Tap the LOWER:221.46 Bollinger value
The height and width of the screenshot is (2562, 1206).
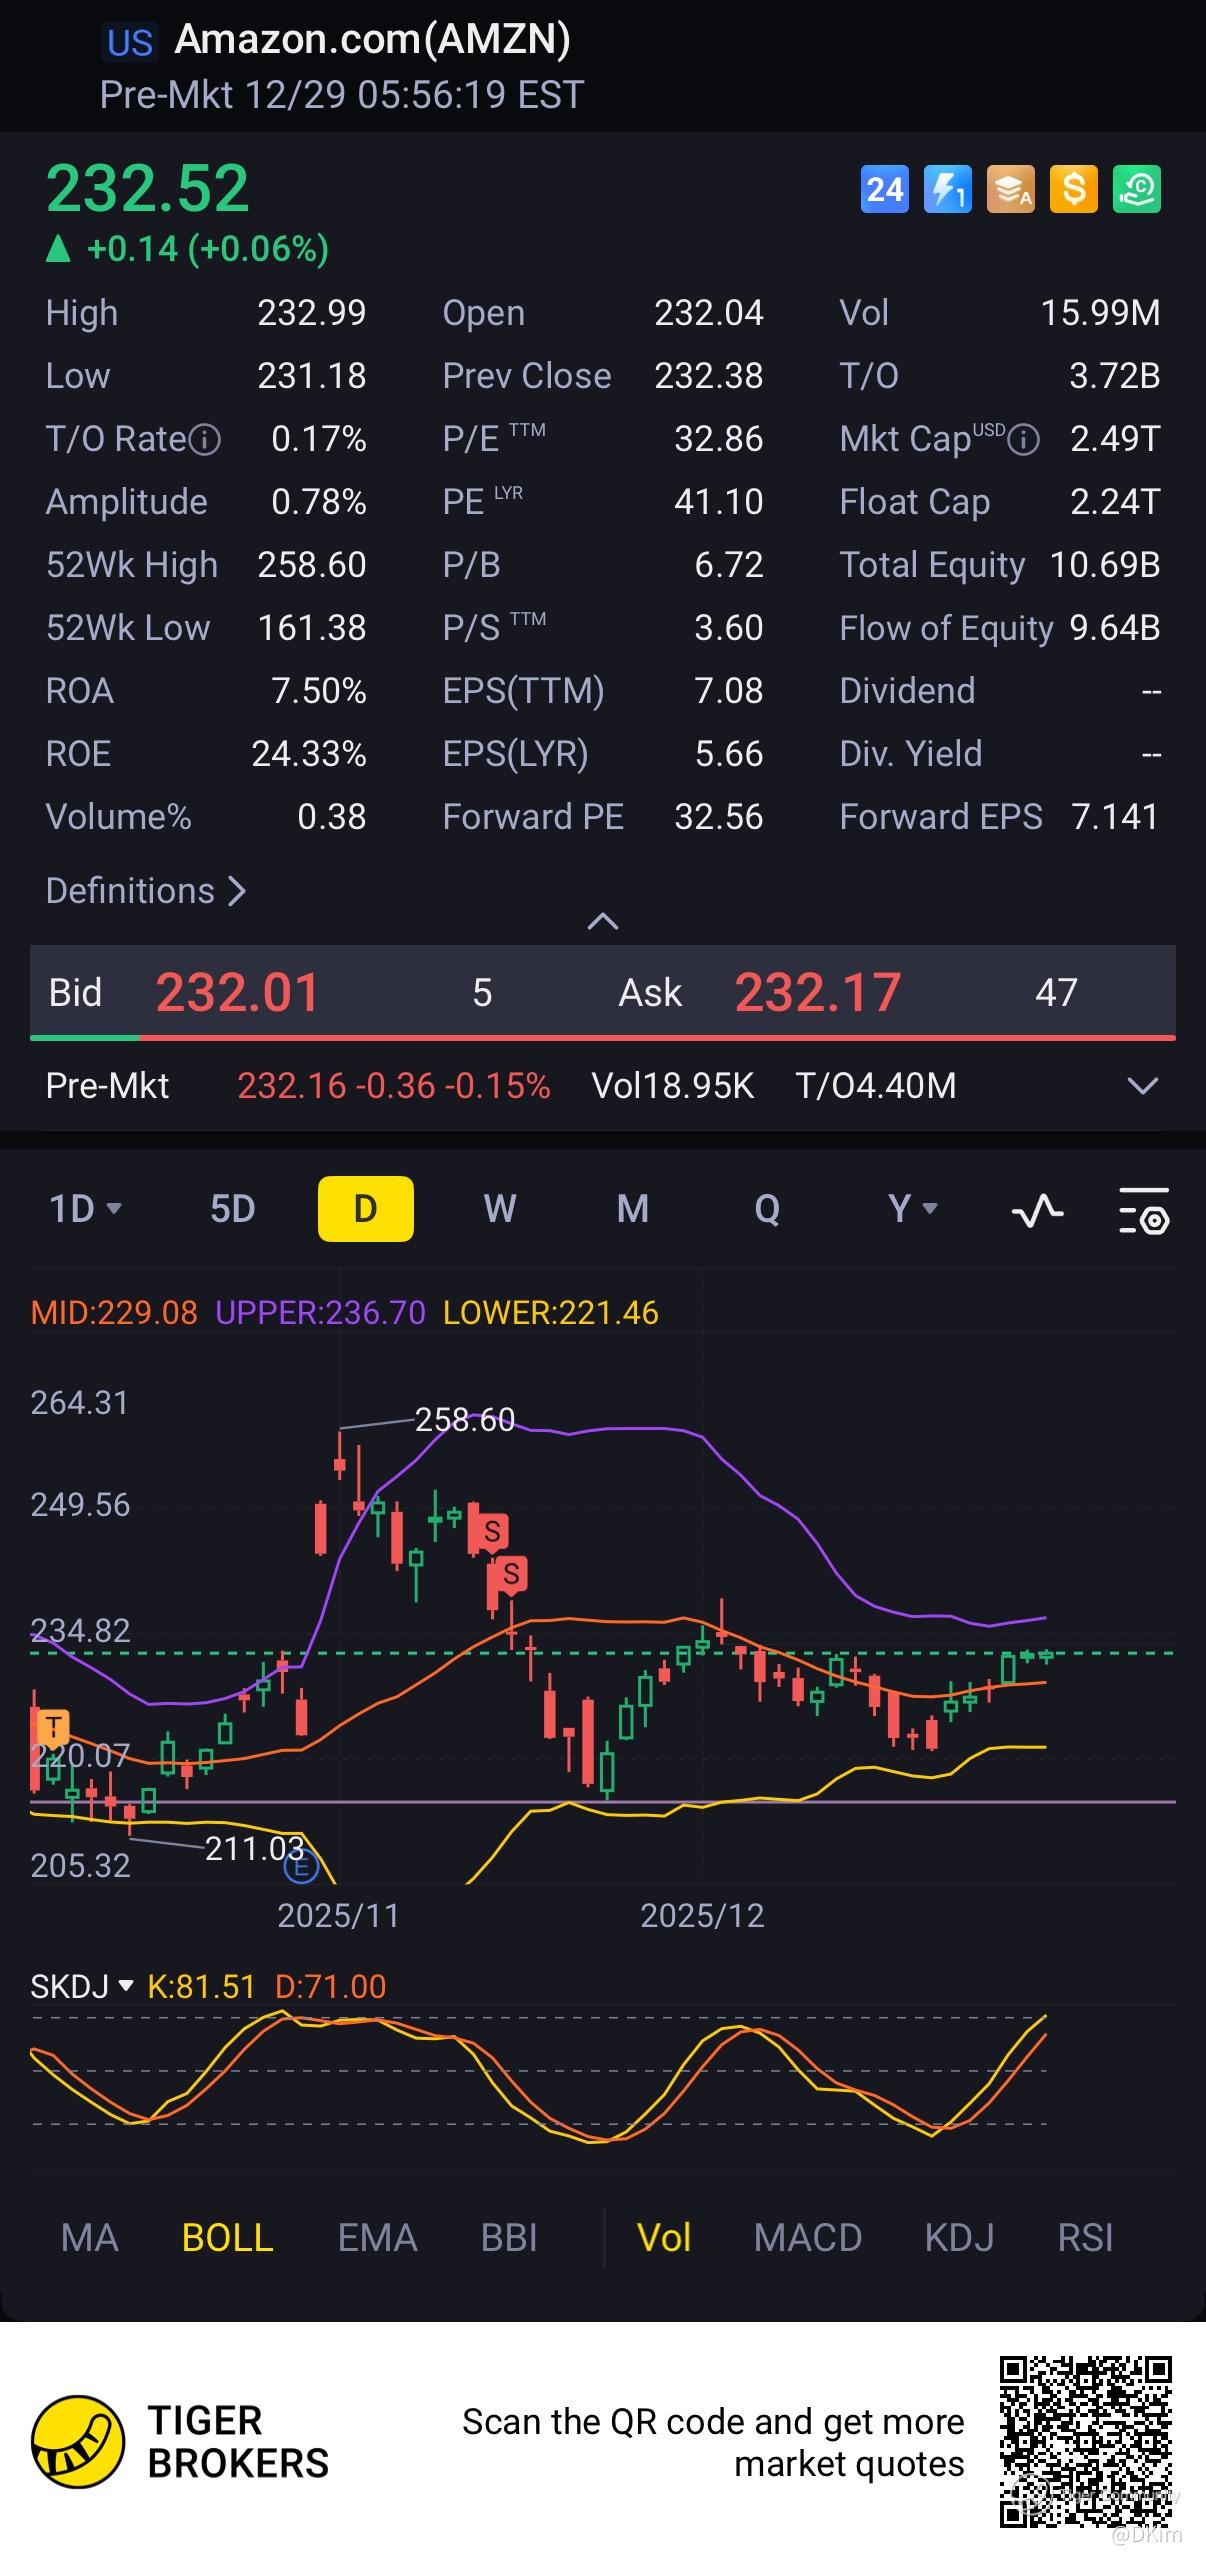551,1313
